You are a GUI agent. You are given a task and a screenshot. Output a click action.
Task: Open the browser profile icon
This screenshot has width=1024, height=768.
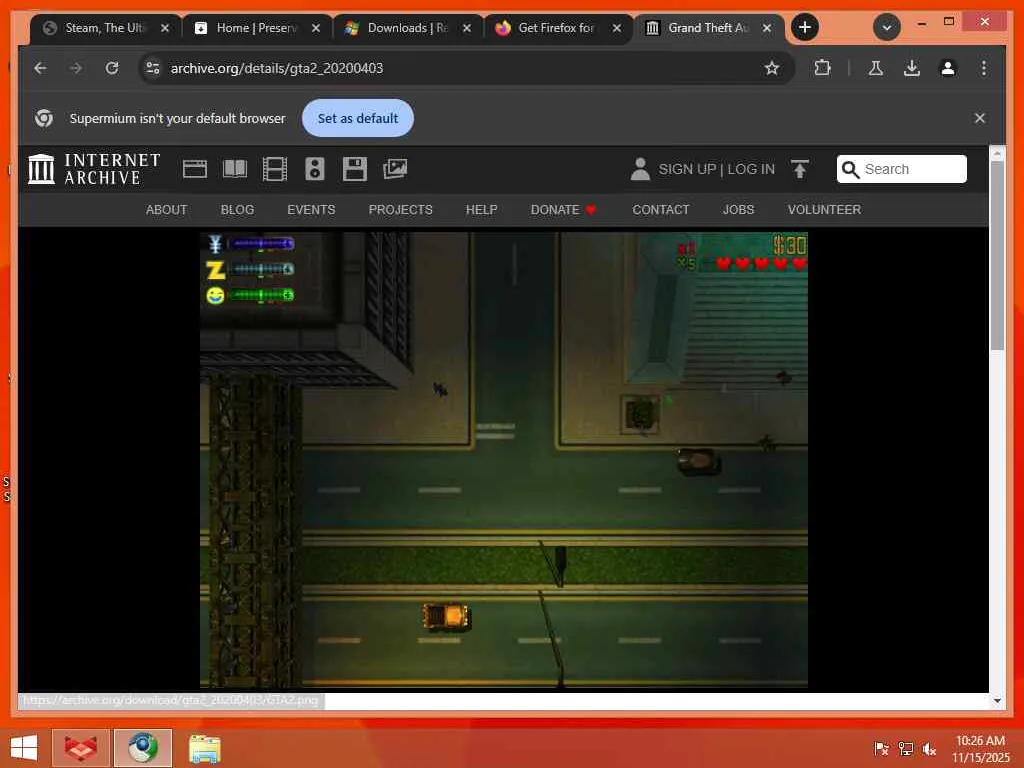coord(948,68)
